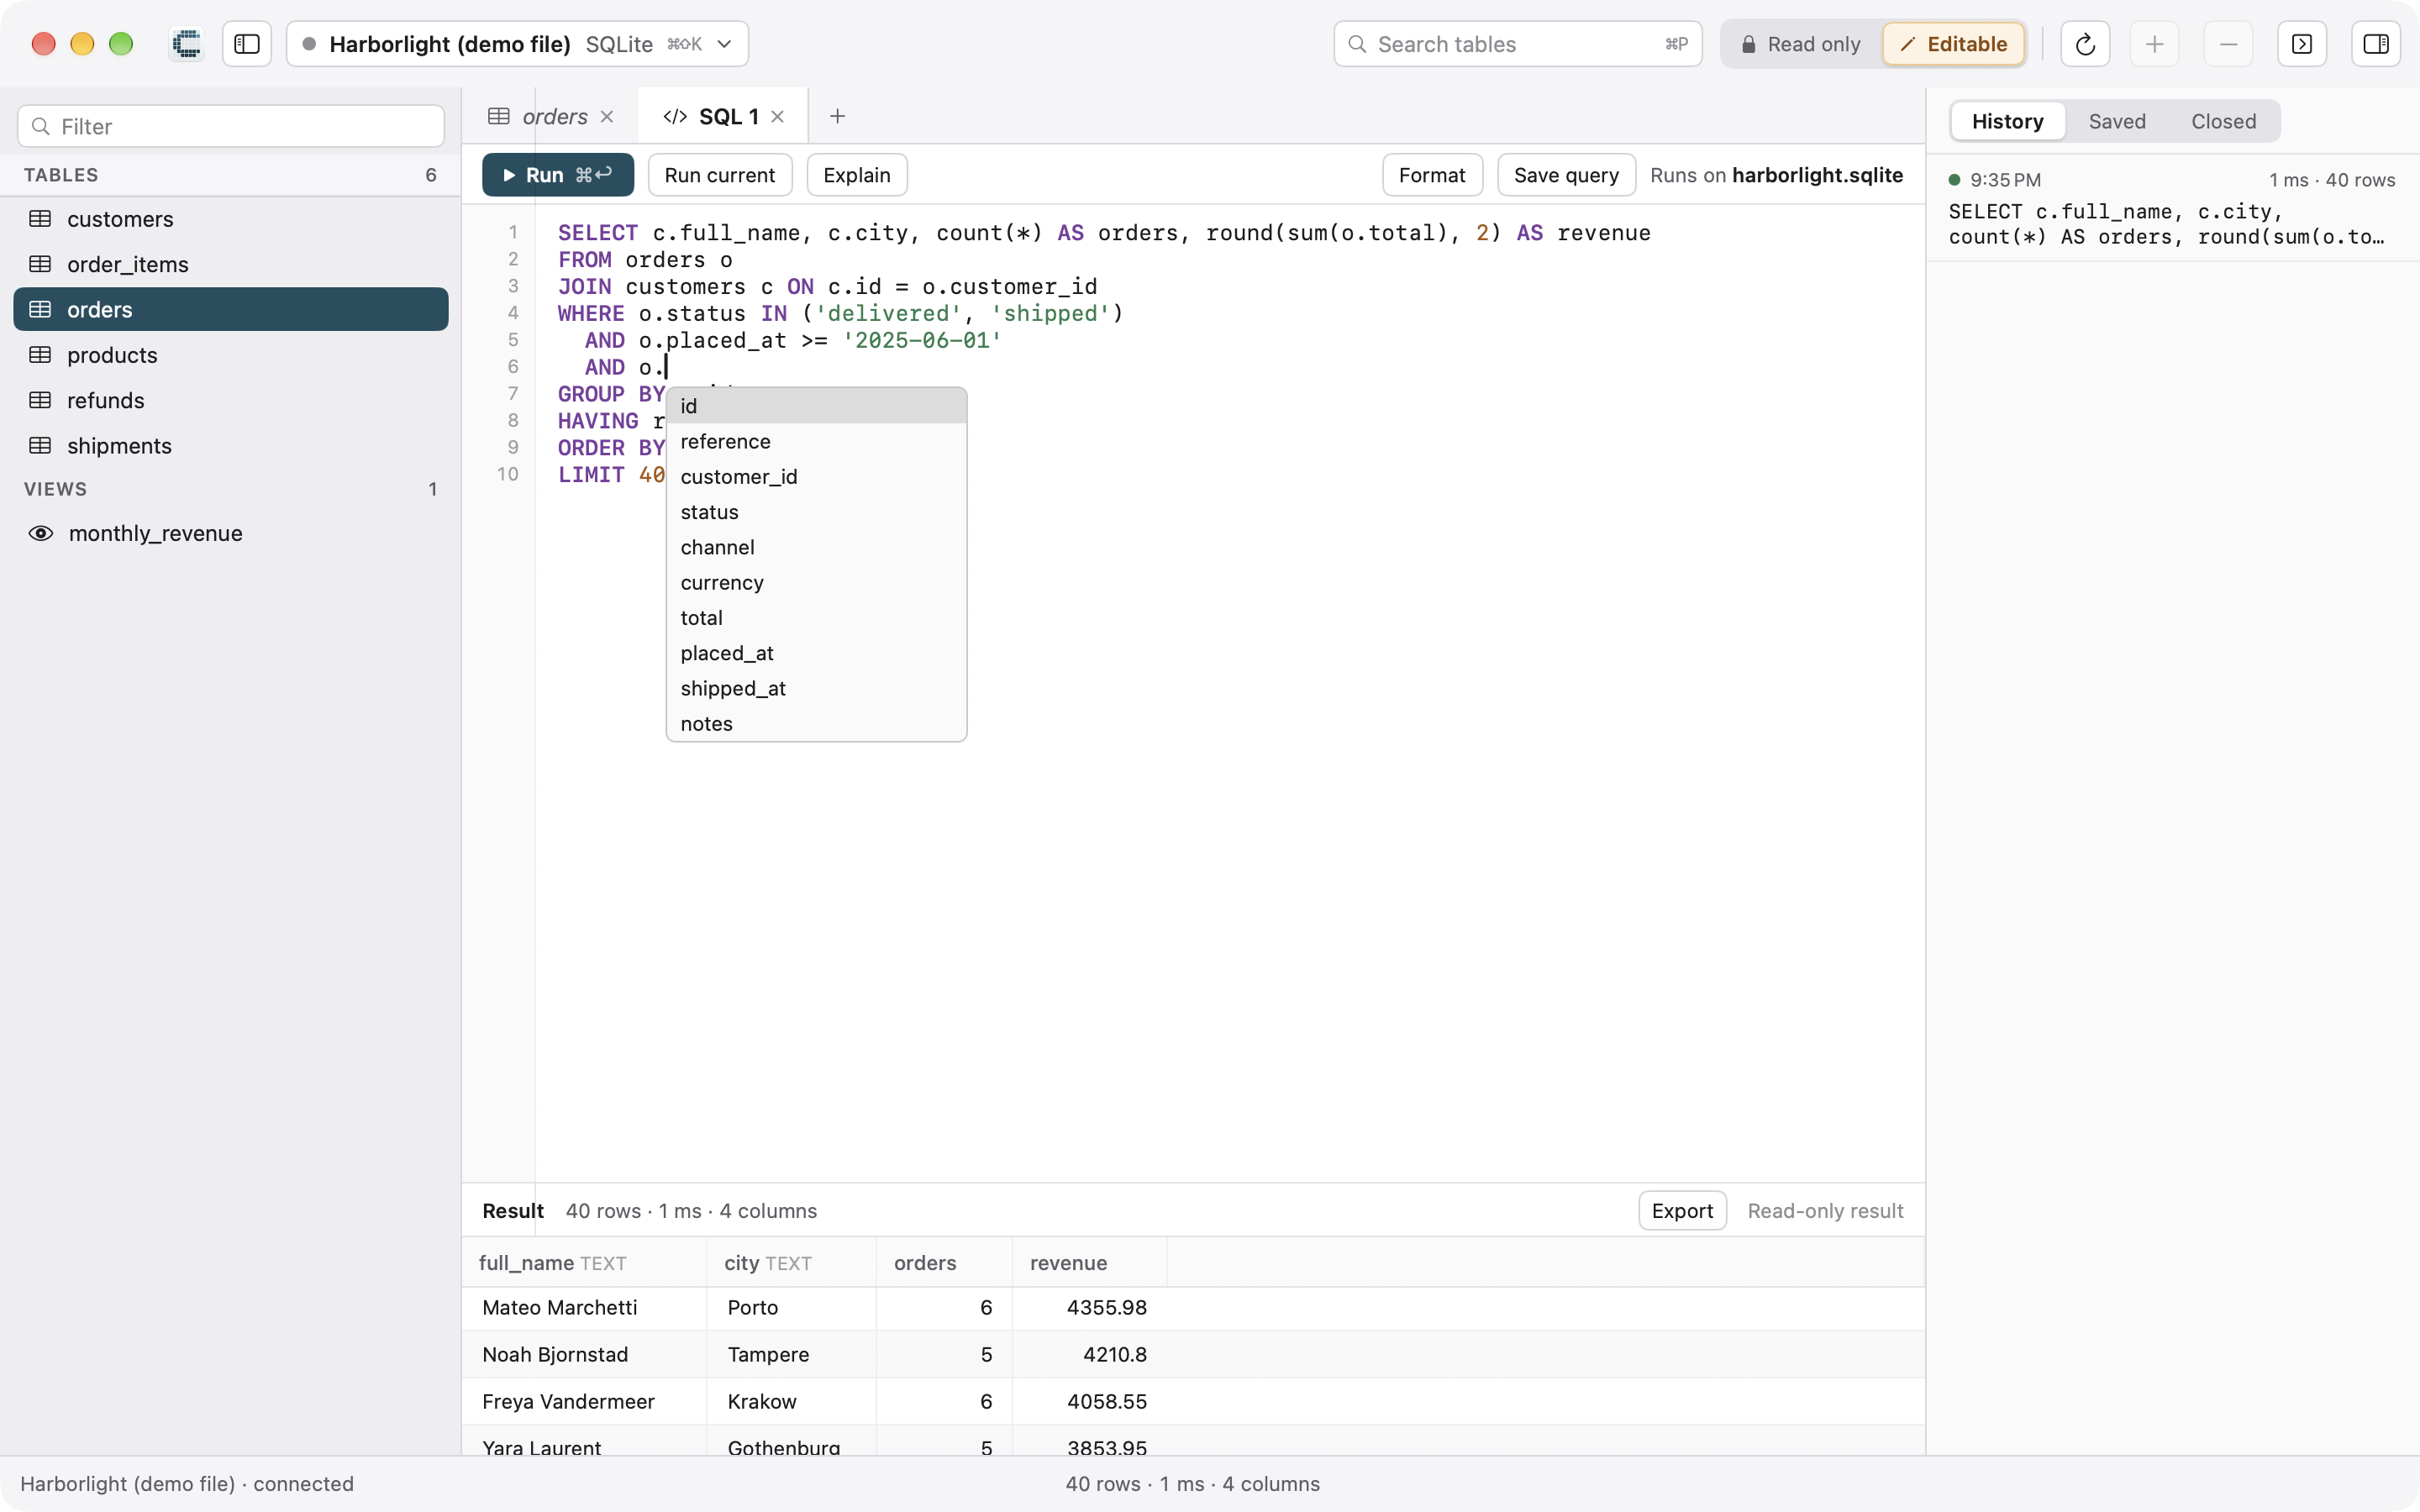Image resolution: width=2420 pixels, height=1512 pixels.
Task: Open the Harborlight connection dropdown
Action: pyautogui.click(x=517, y=44)
